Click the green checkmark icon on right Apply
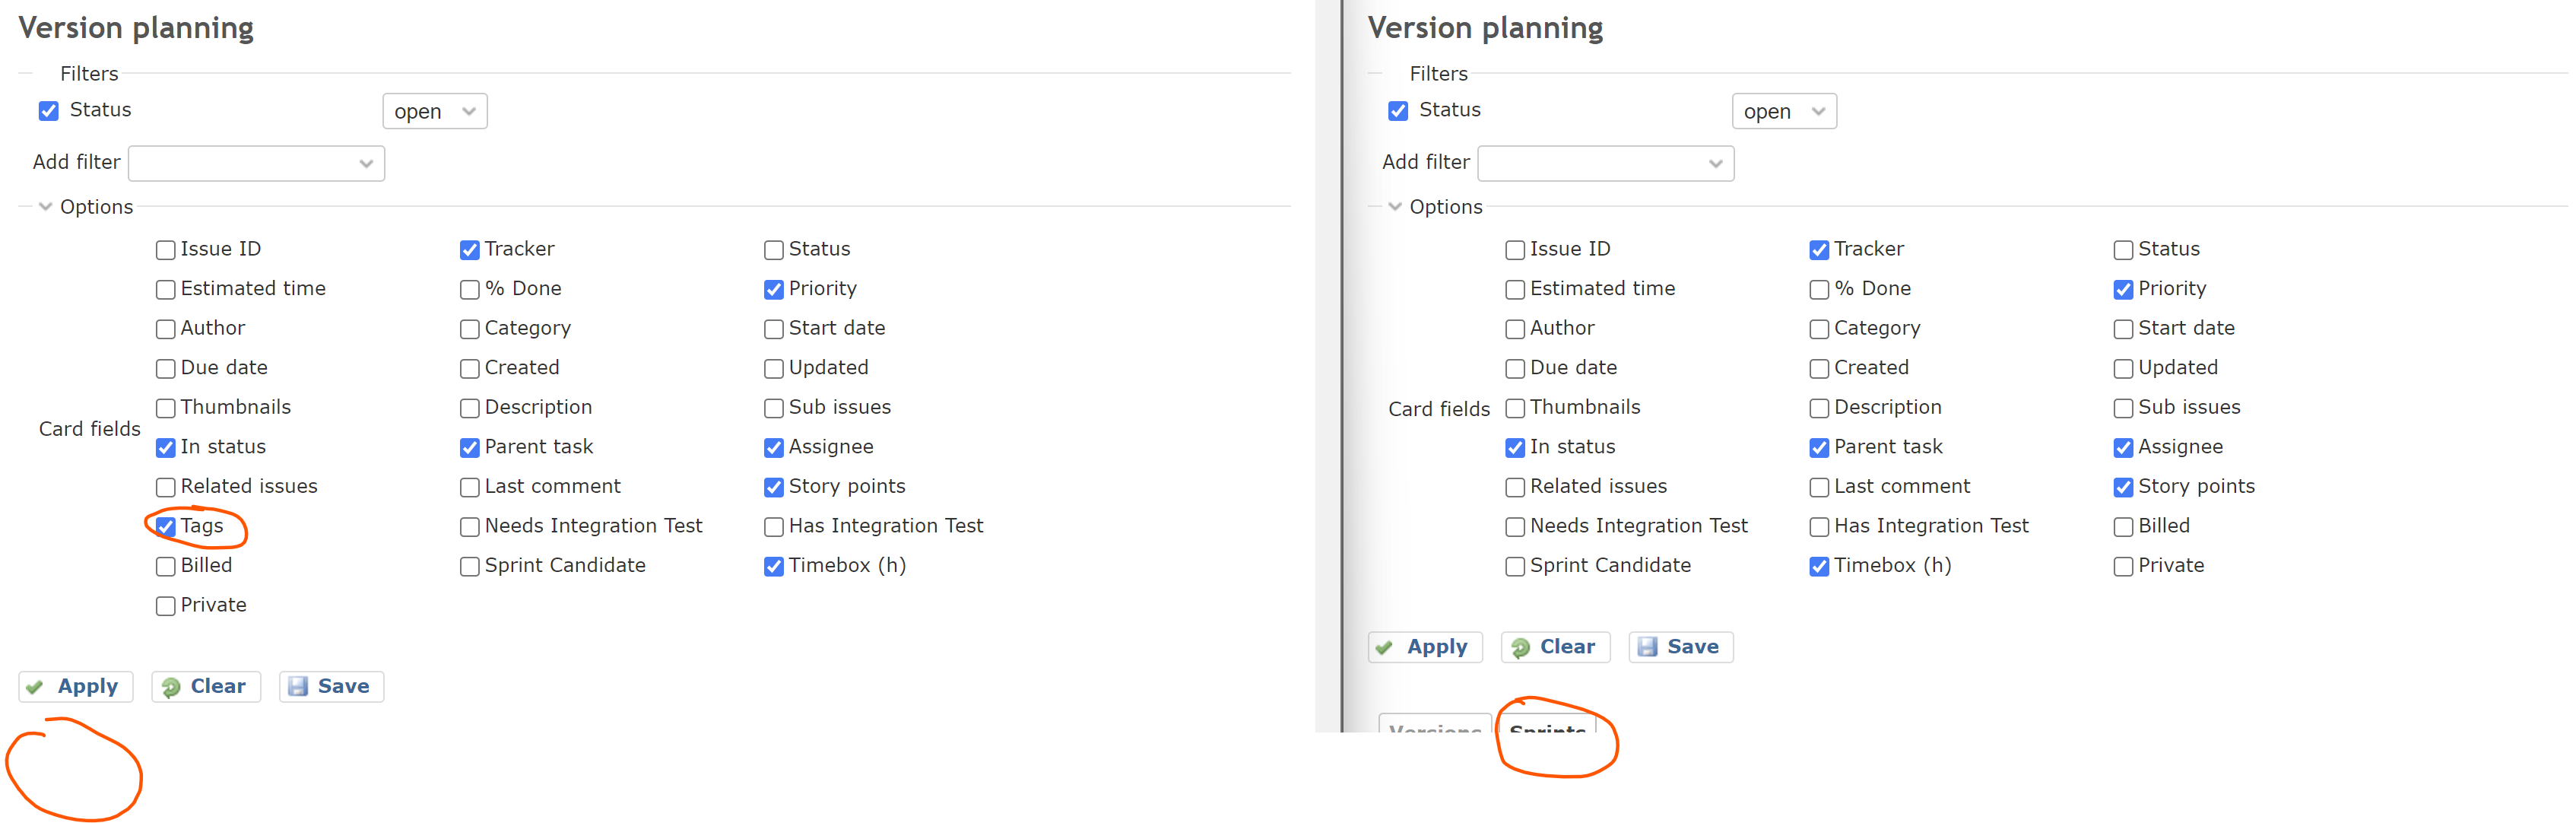Image resolution: width=2576 pixels, height=823 pixels. [x=1384, y=648]
